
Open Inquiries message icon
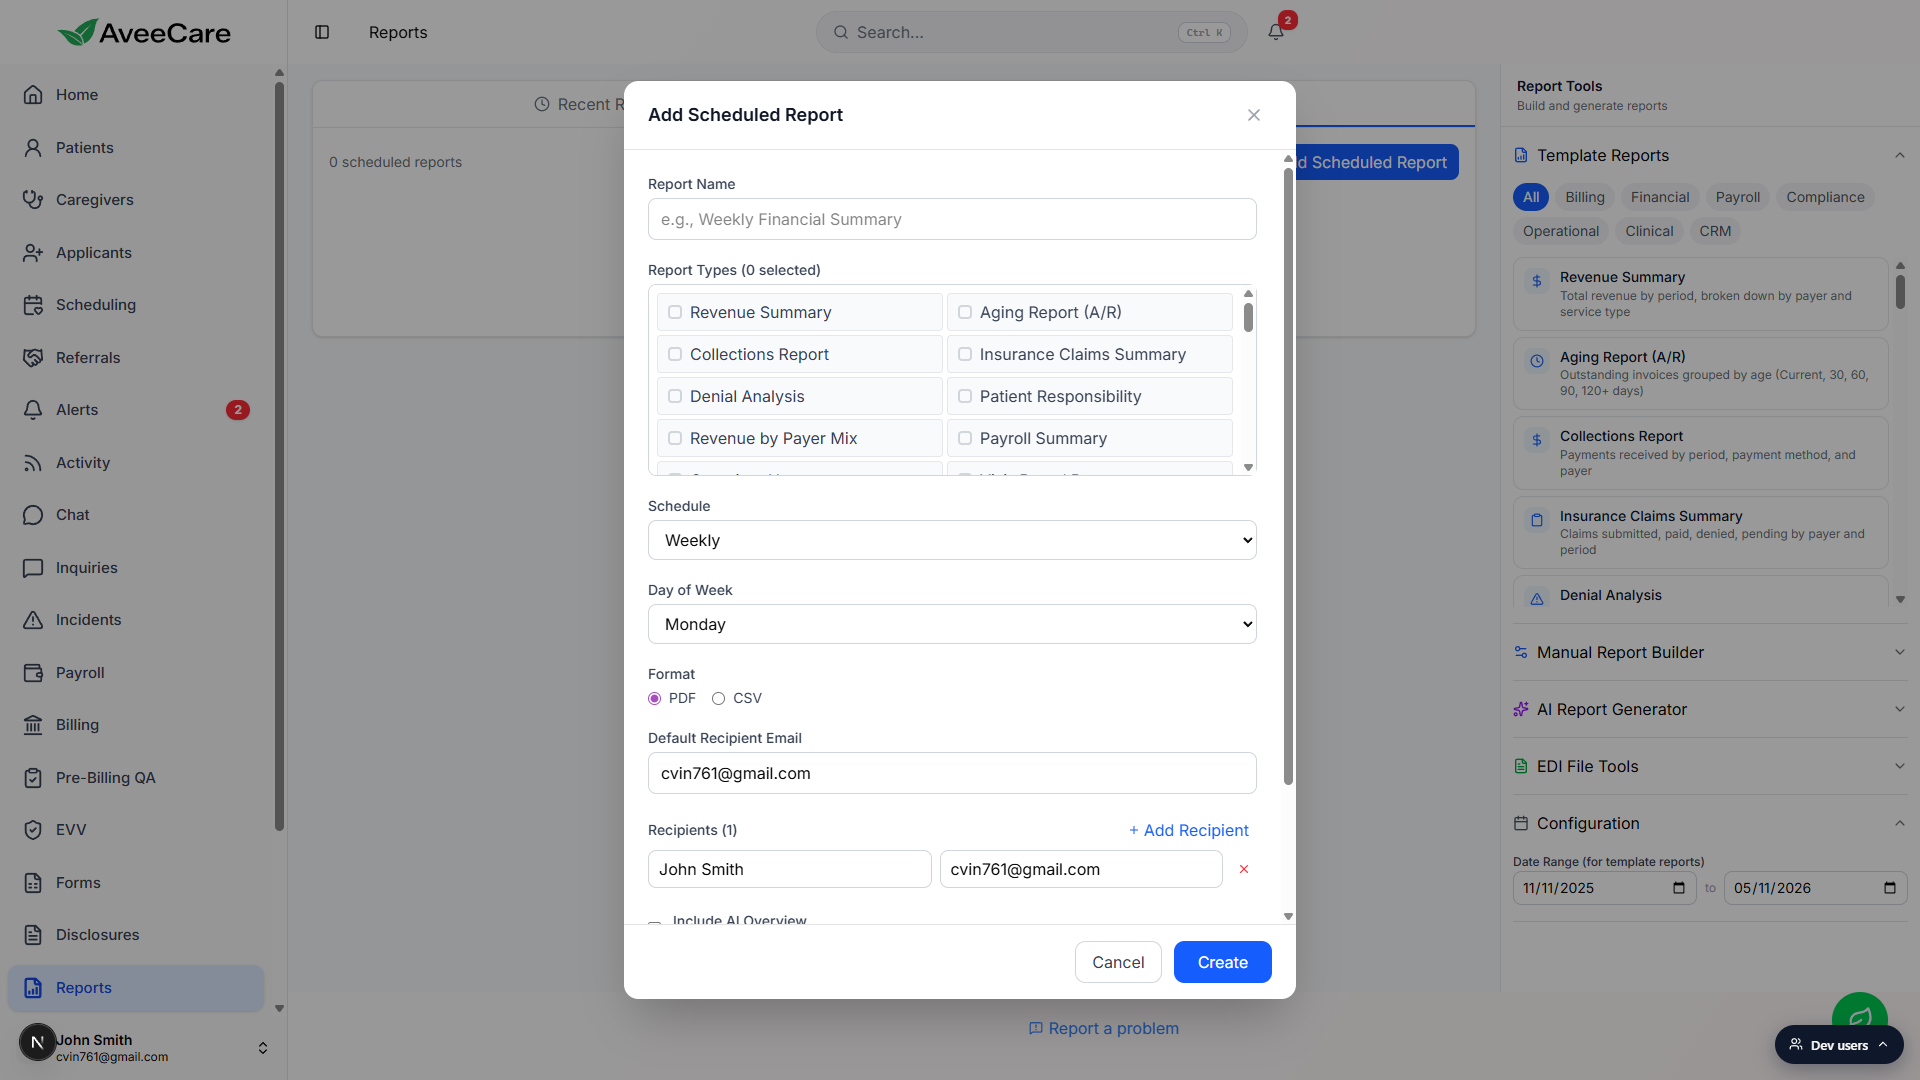(x=33, y=568)
